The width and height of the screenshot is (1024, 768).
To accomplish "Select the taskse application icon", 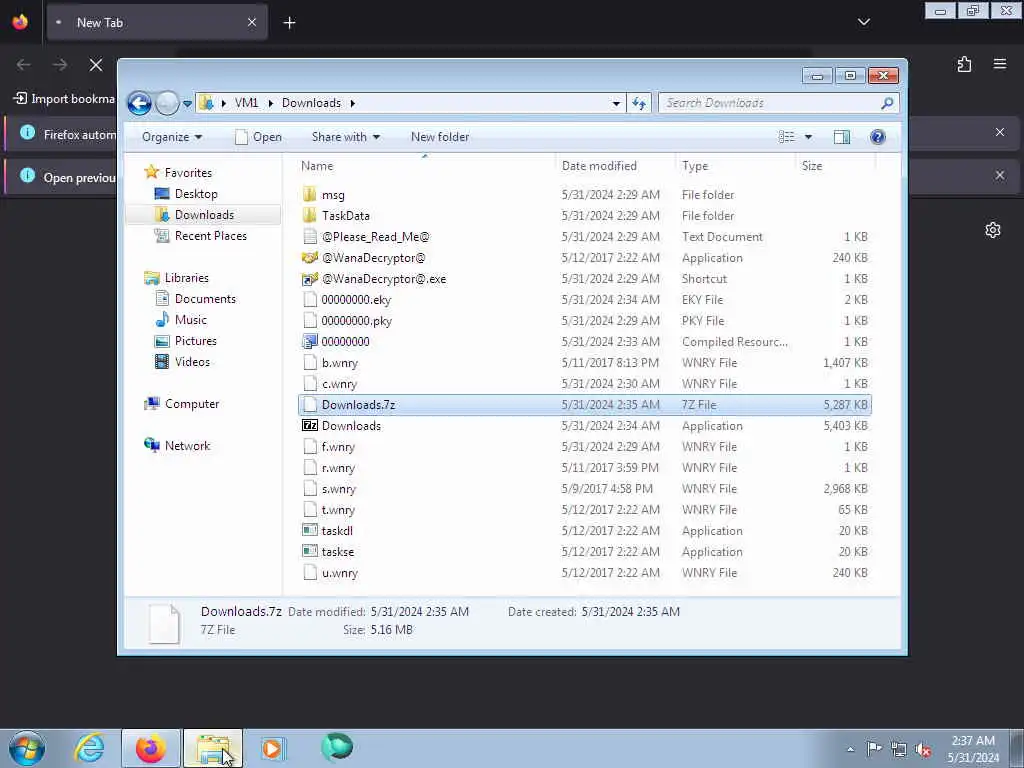I will point(310,551).
